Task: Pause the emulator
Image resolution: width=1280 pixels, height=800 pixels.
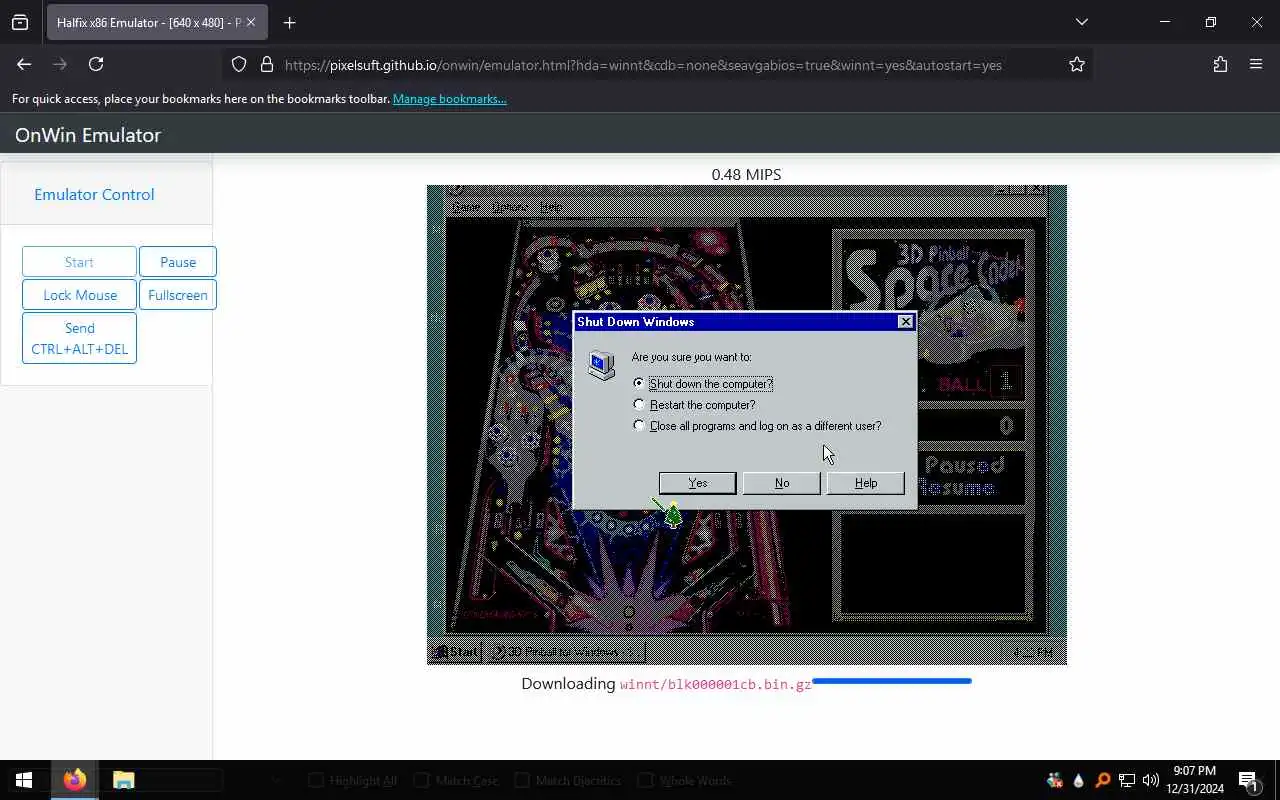Action: 178,262
